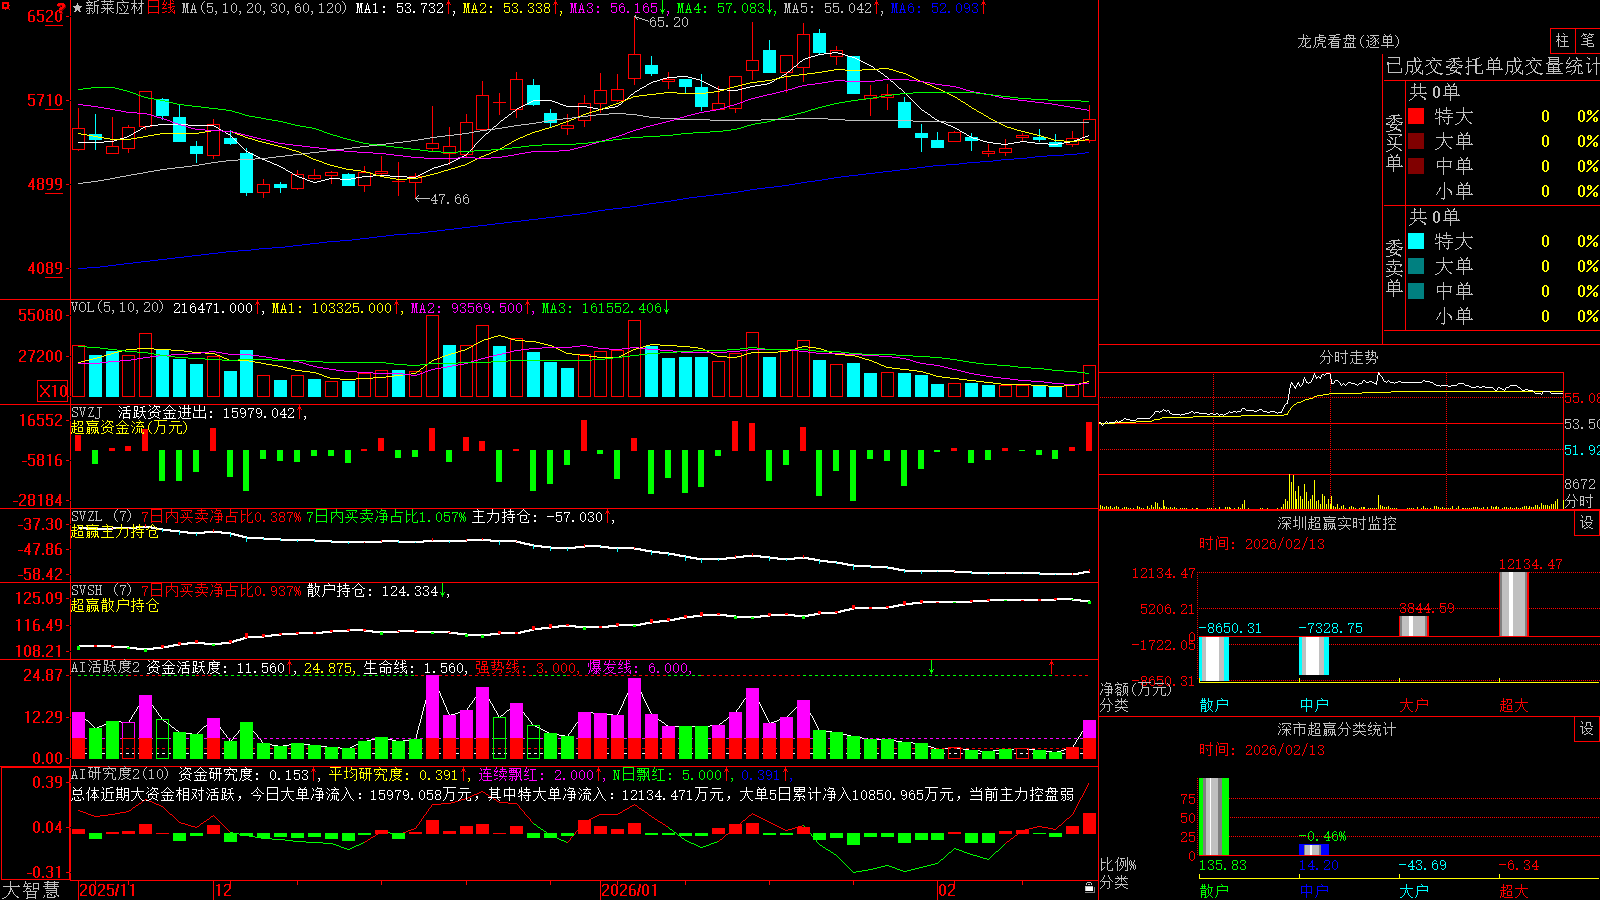Click 分时走势 chart title
This screenshot has width=1600, height=900.
(1348, 357)
